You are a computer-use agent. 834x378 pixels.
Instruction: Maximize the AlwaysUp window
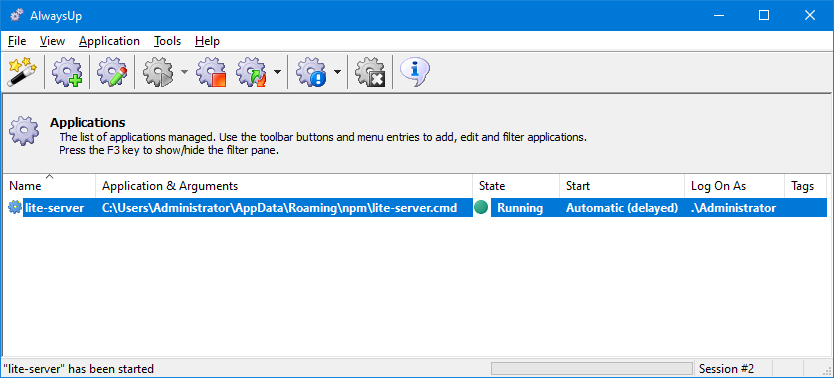tap(764, 15)
